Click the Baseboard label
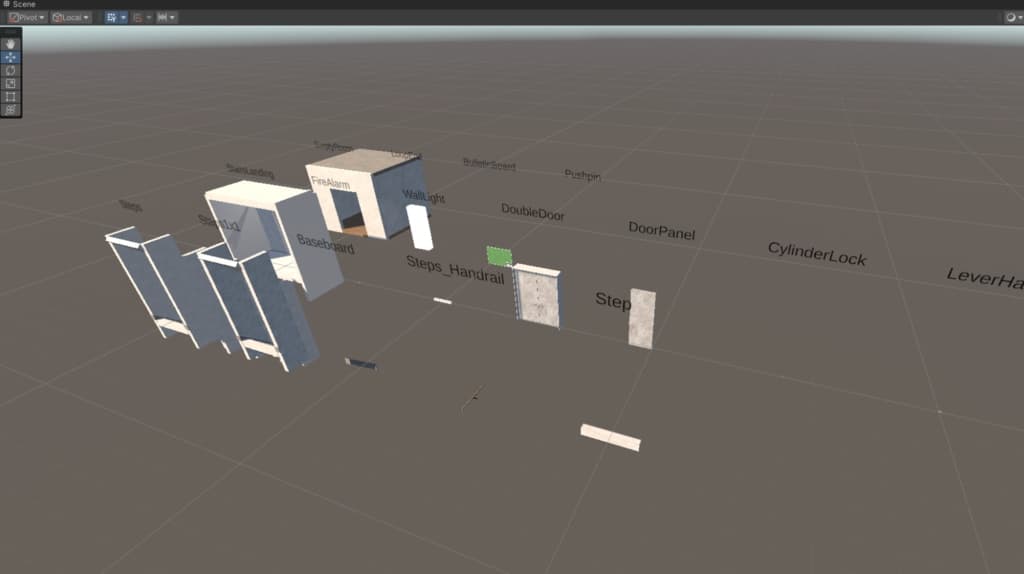 pyautogui.click(x=325, y=244)
